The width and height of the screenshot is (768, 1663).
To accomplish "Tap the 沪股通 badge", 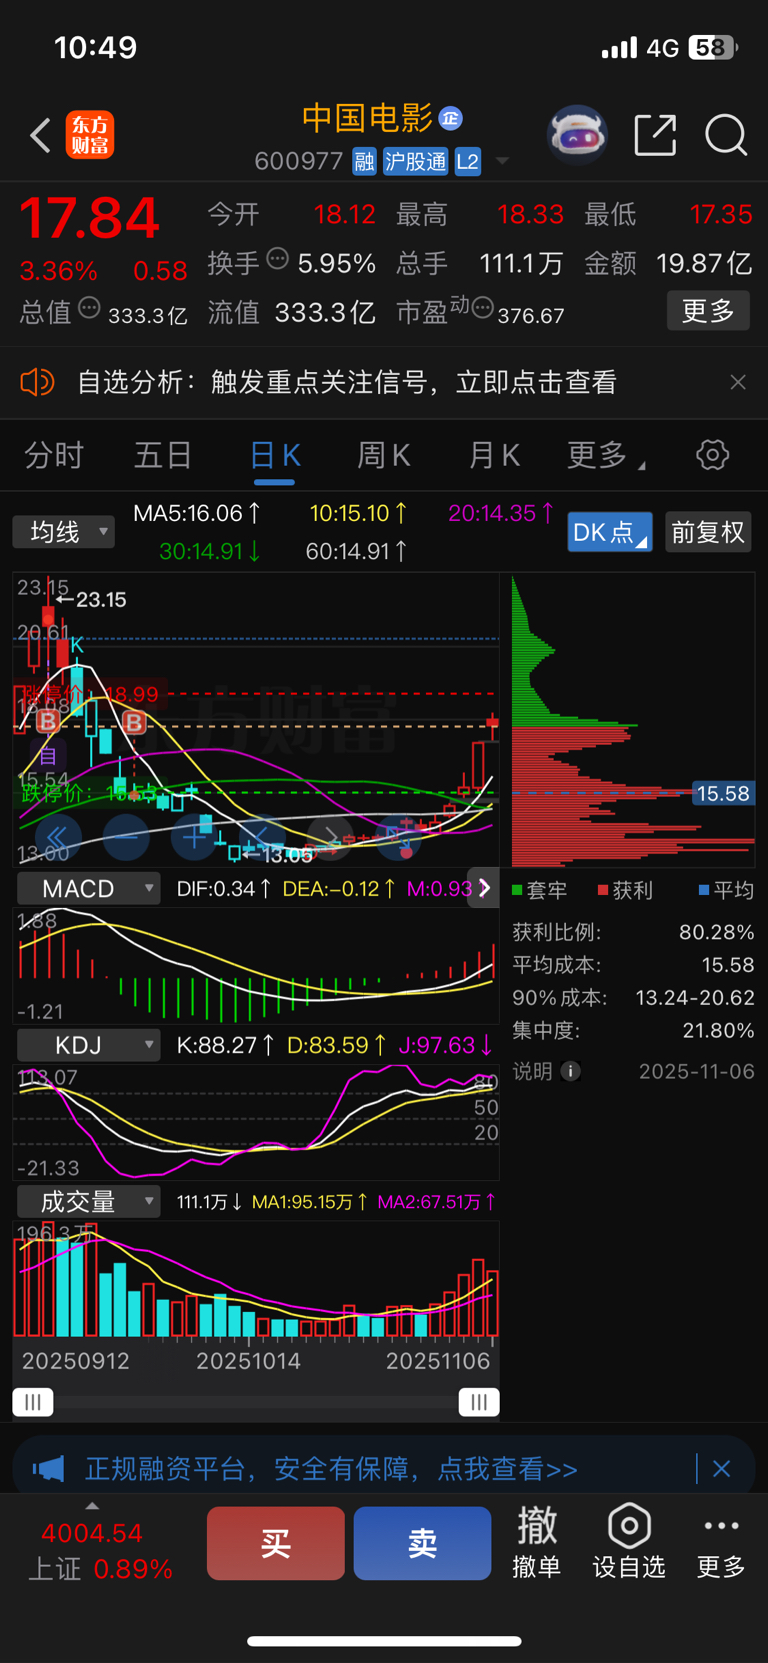I will point(415,161).
